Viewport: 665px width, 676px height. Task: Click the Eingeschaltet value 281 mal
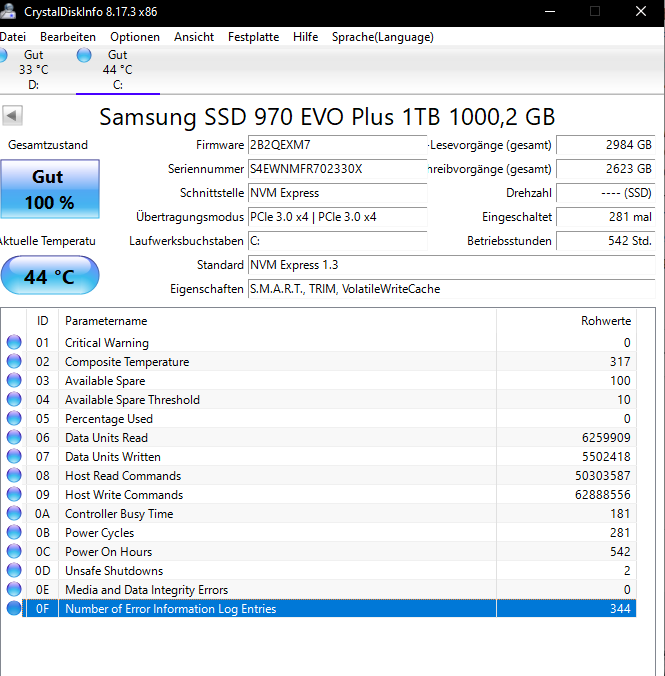[605, 217]
